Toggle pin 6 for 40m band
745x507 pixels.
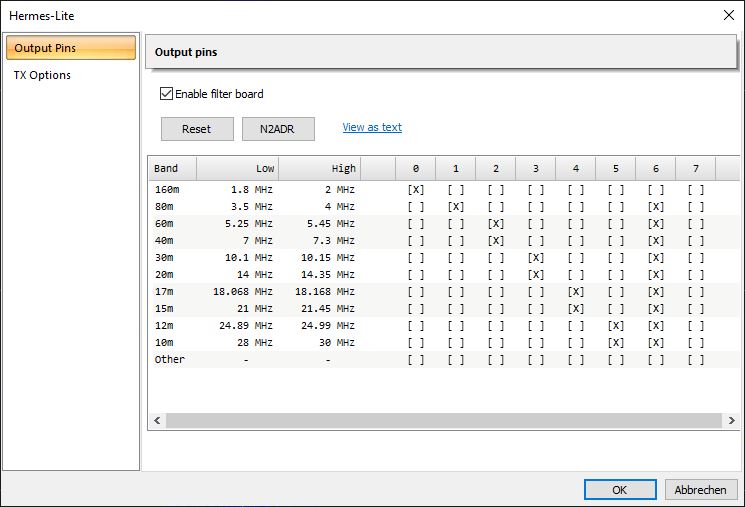coord(656,240)
